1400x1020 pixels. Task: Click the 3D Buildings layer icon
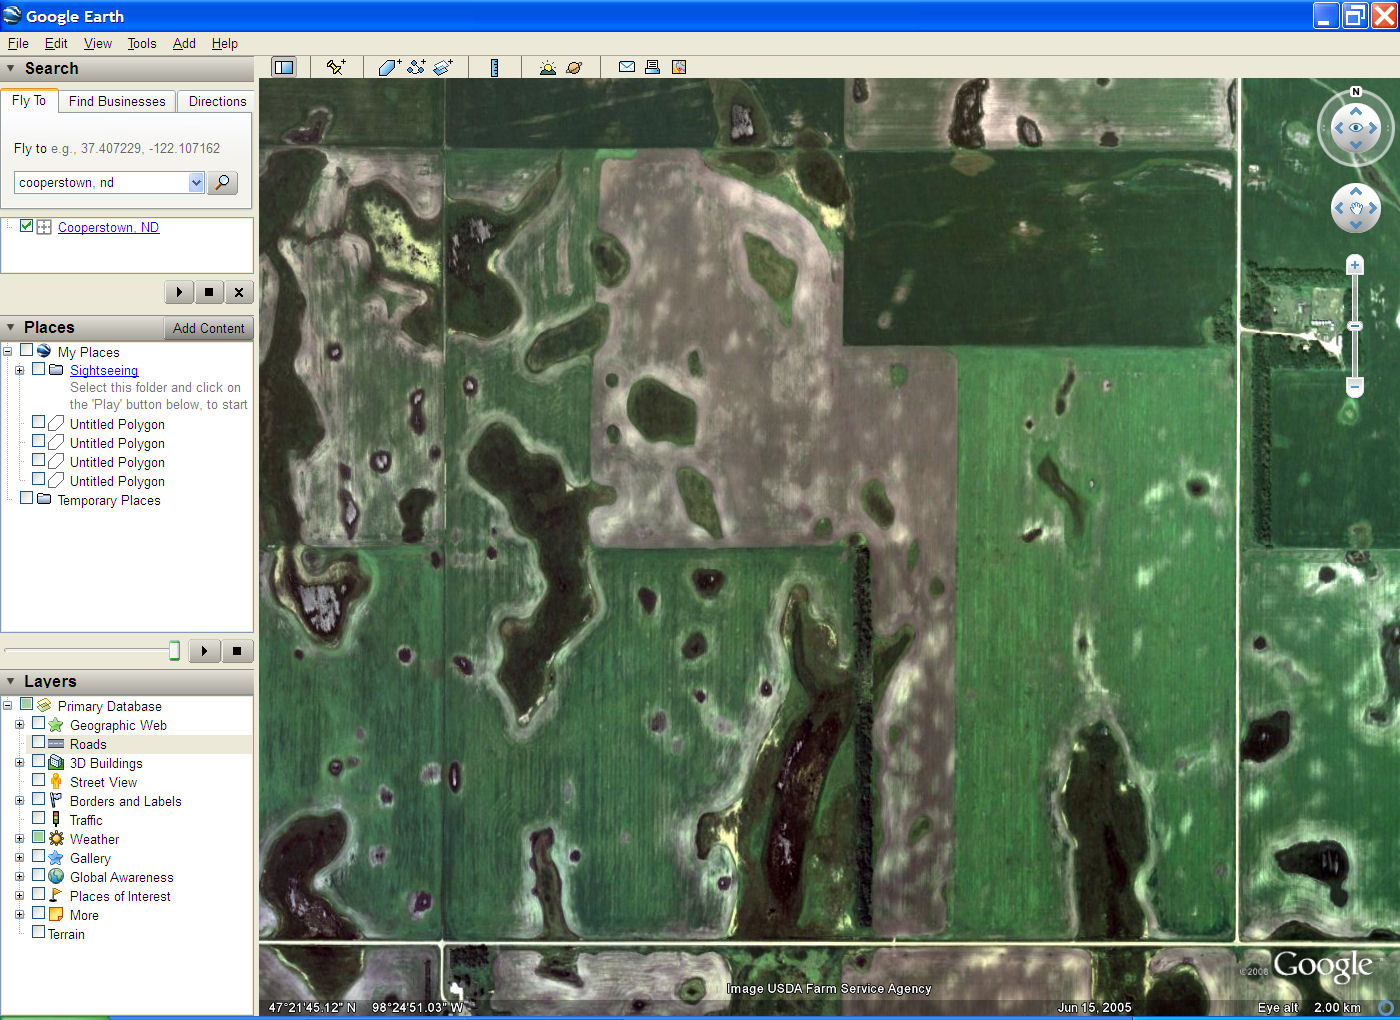point(56,763)
